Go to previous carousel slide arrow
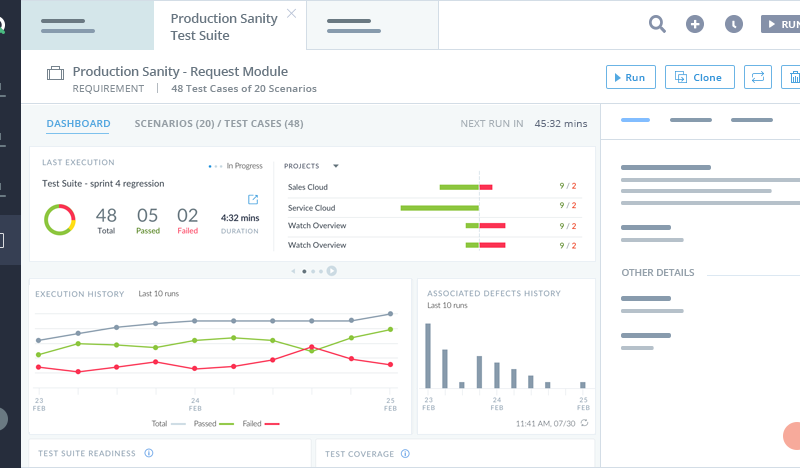 click(293, 271)
